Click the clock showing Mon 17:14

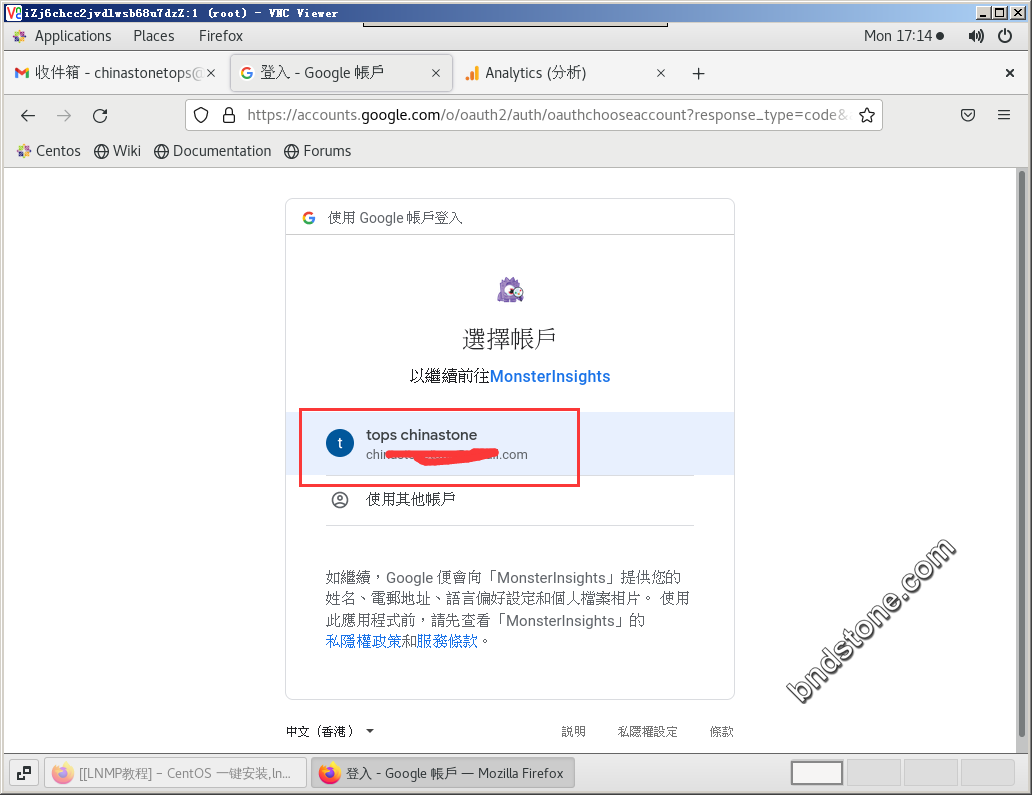(x=904, y=36)
